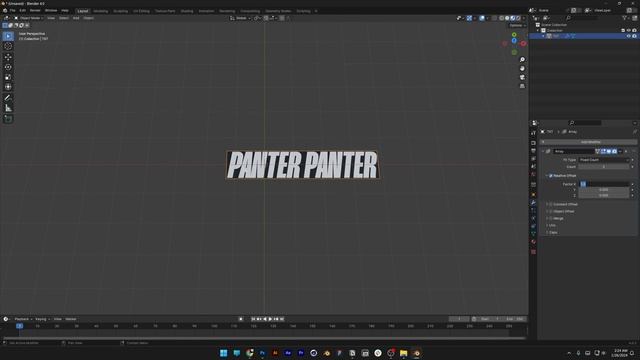Click the Add Modifier button
Screen dimensions: 640x360
click(x=589, y=142)
